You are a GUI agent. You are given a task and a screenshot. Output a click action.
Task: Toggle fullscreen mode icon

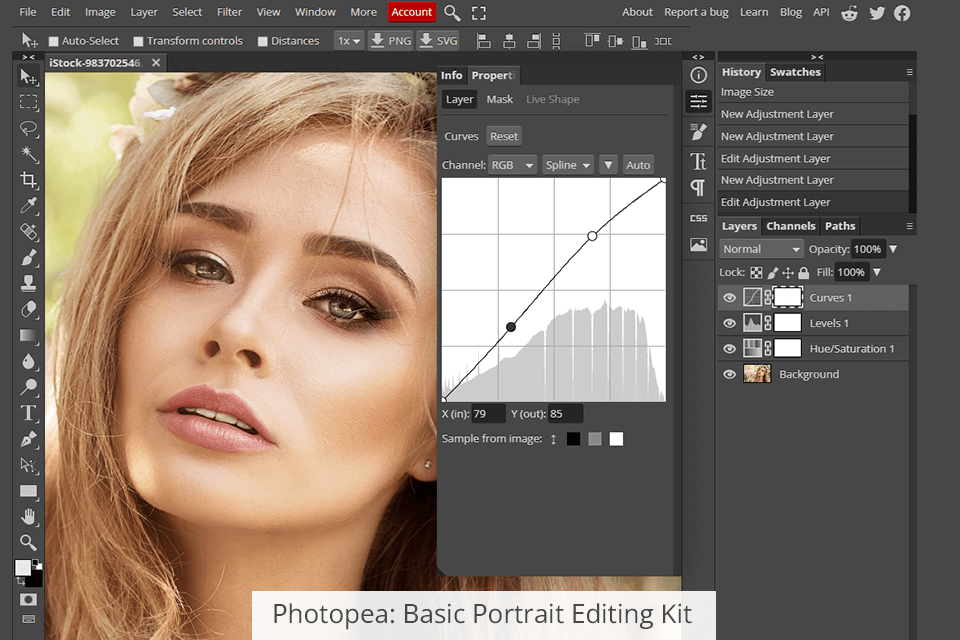pyautogui.click(x=479, y=13)
